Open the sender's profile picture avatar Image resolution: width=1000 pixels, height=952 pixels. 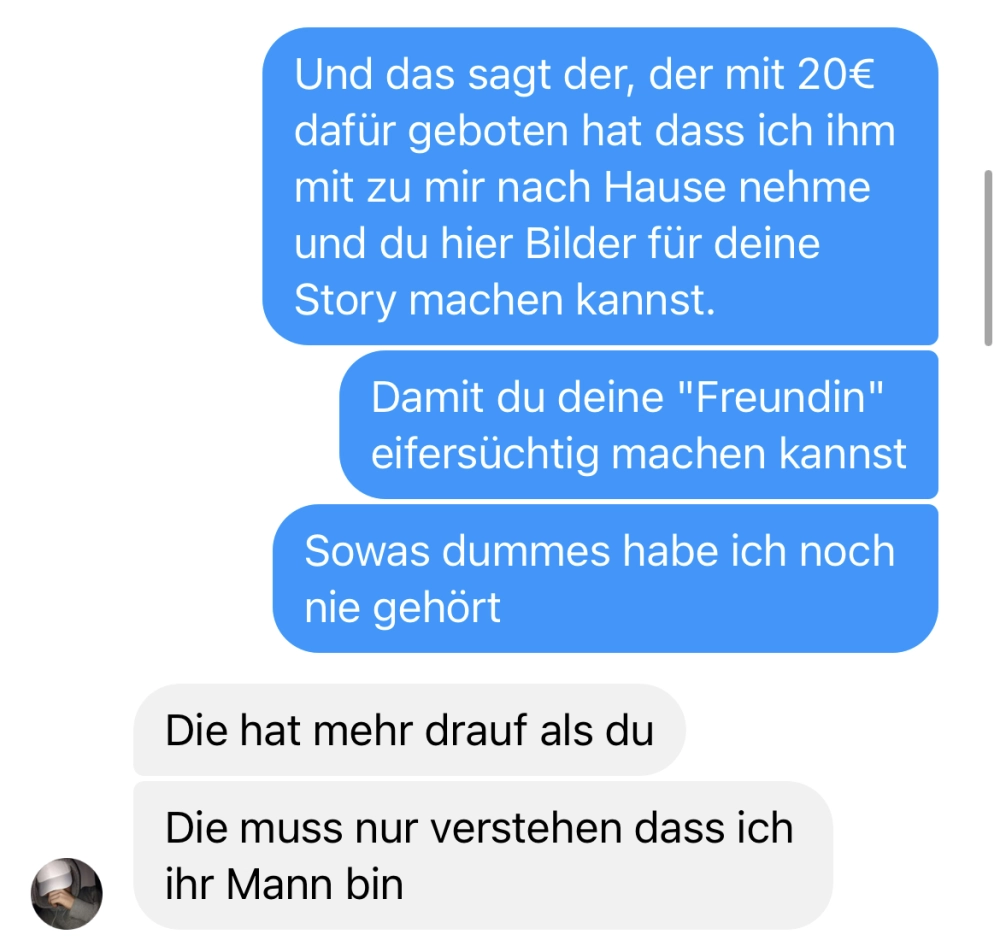(67, 893)
